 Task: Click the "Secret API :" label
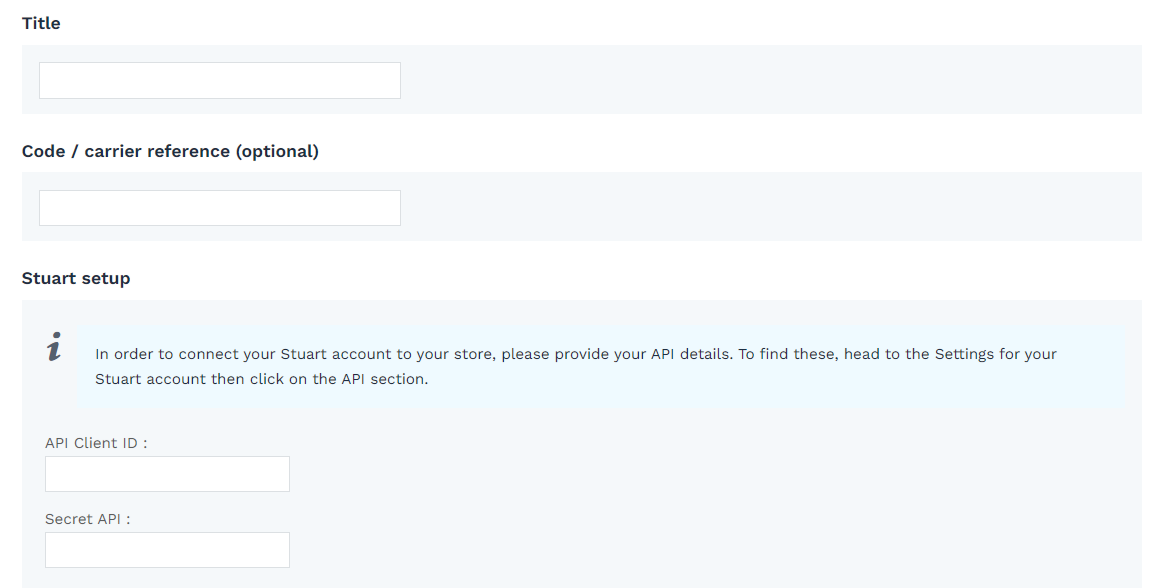point(87,519)
